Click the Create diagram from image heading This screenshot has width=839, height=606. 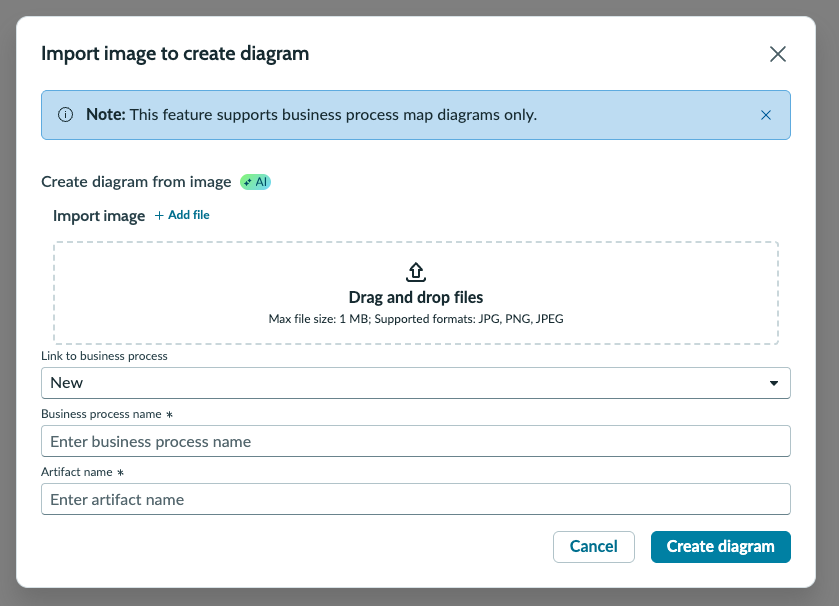coord(136,182)
